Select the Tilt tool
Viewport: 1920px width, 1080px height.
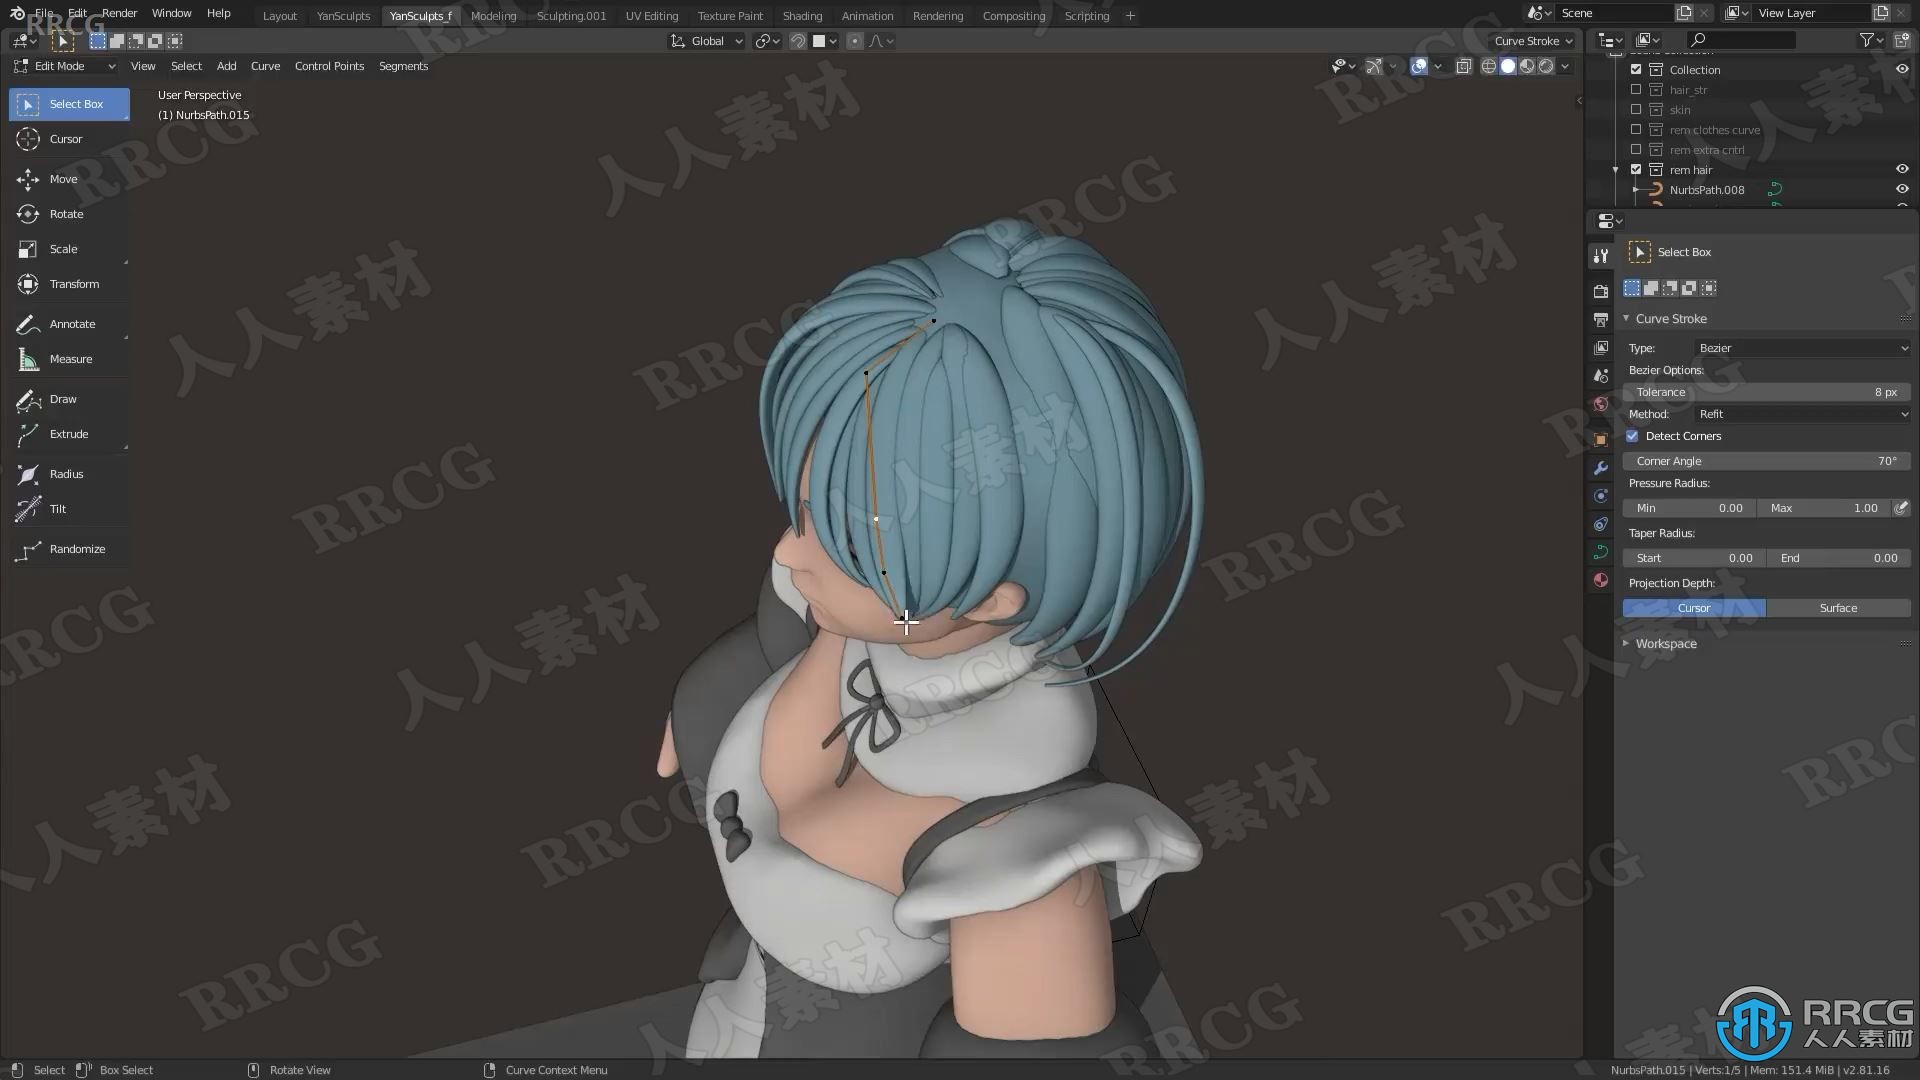pos(69,509)
